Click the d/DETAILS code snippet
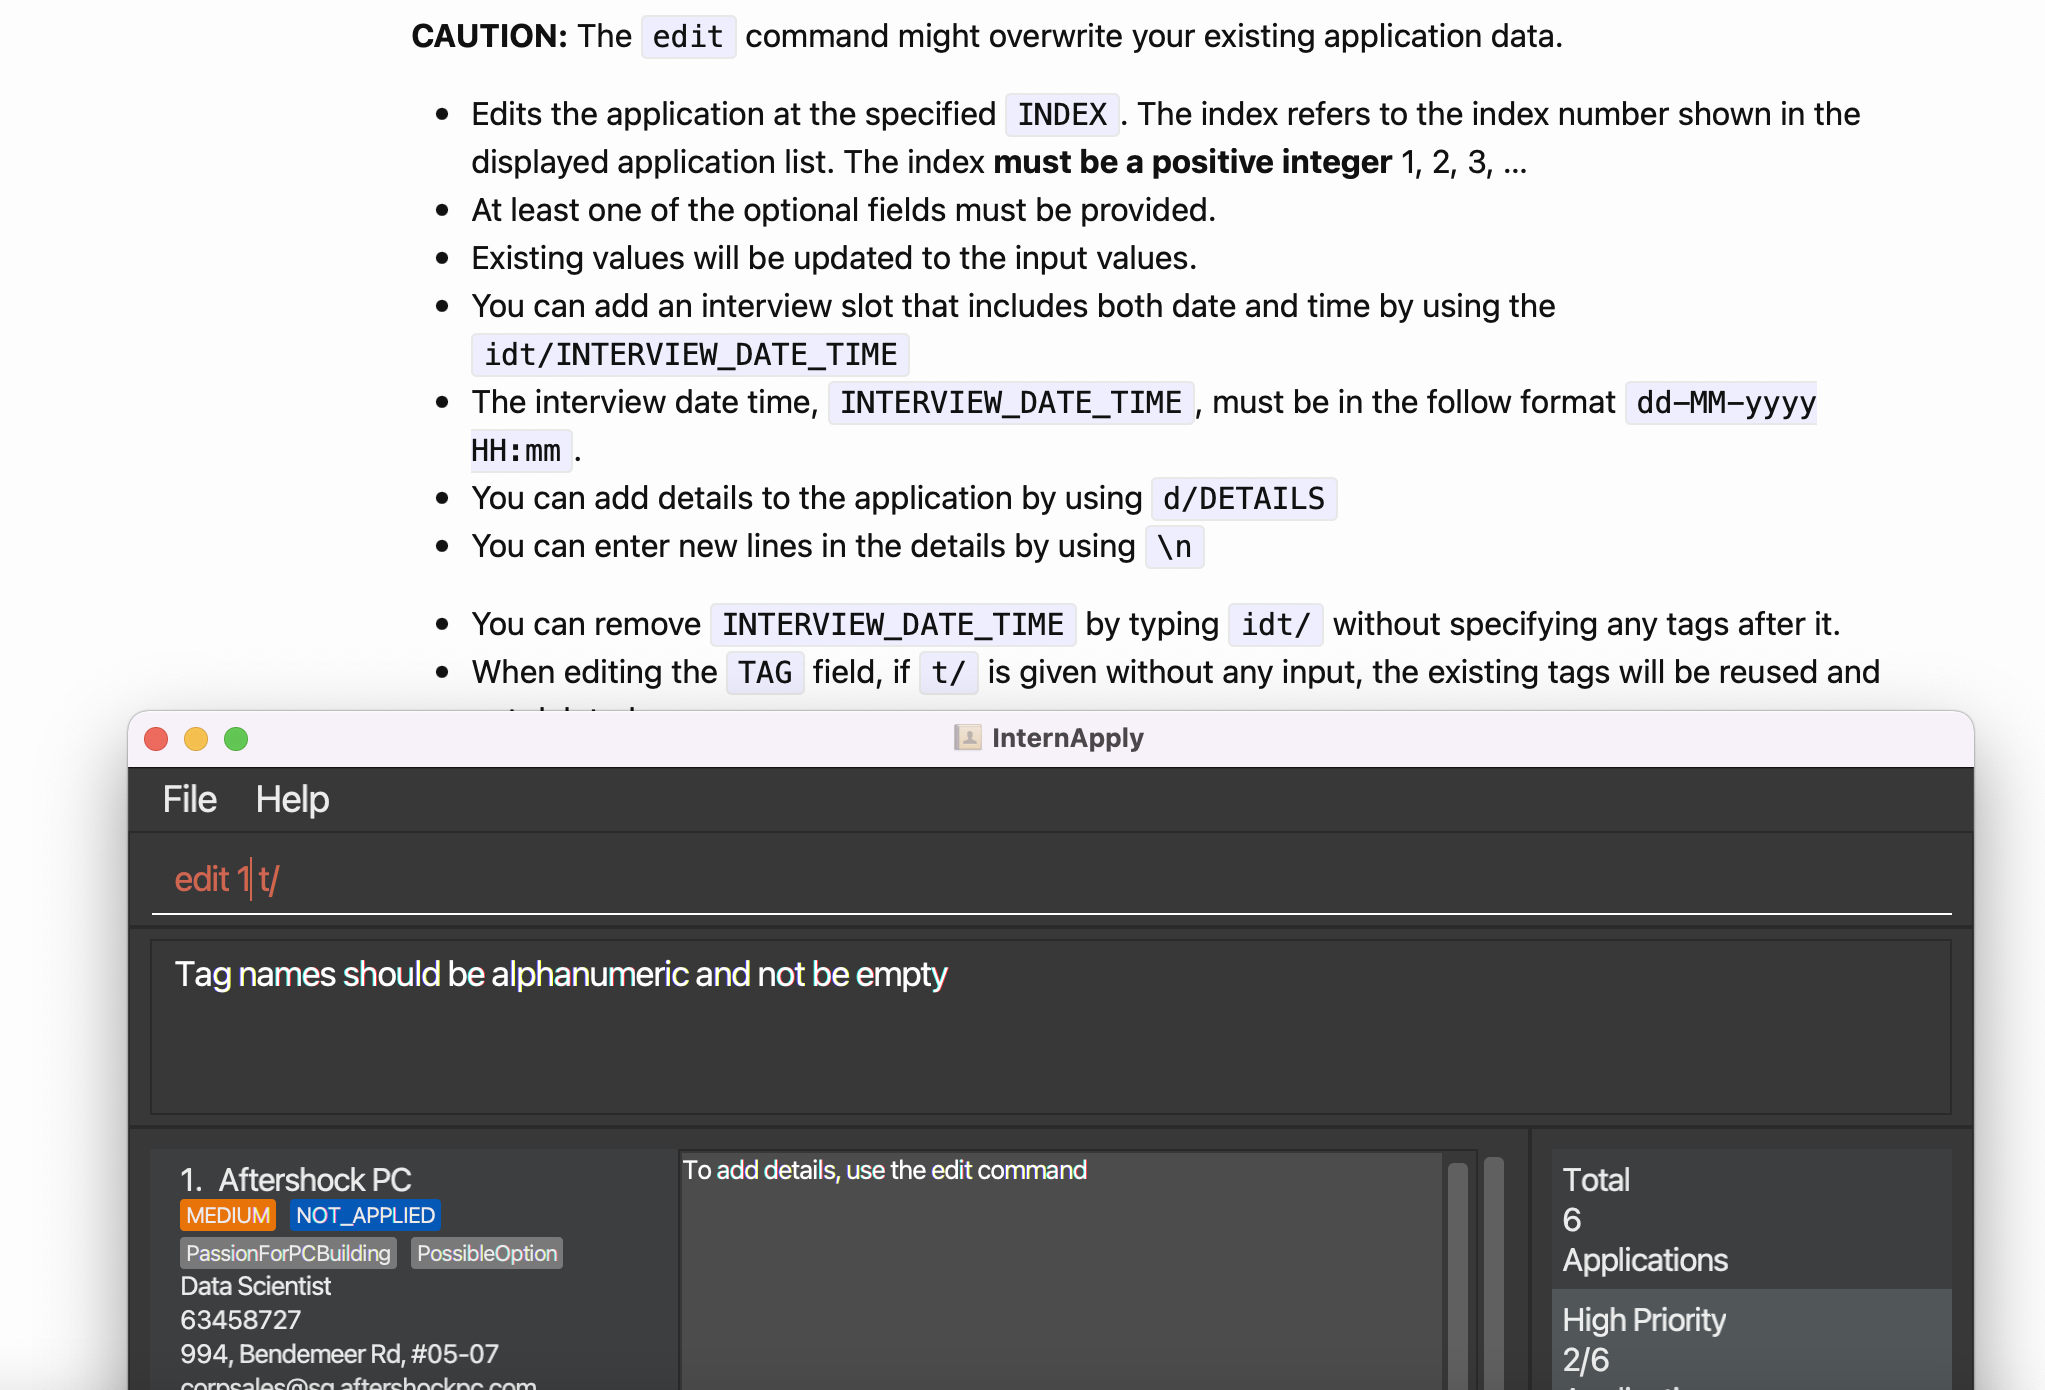This screenshot has height=1390, width=2045. [1243, 498]
